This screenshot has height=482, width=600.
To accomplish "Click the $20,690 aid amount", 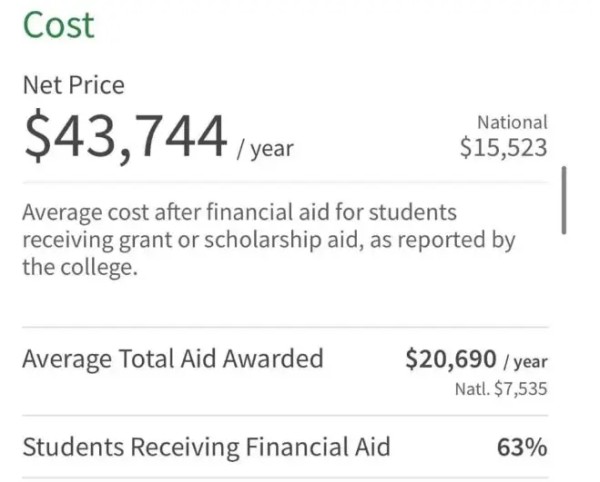I will pyautogui.click(x=451, y=360).
